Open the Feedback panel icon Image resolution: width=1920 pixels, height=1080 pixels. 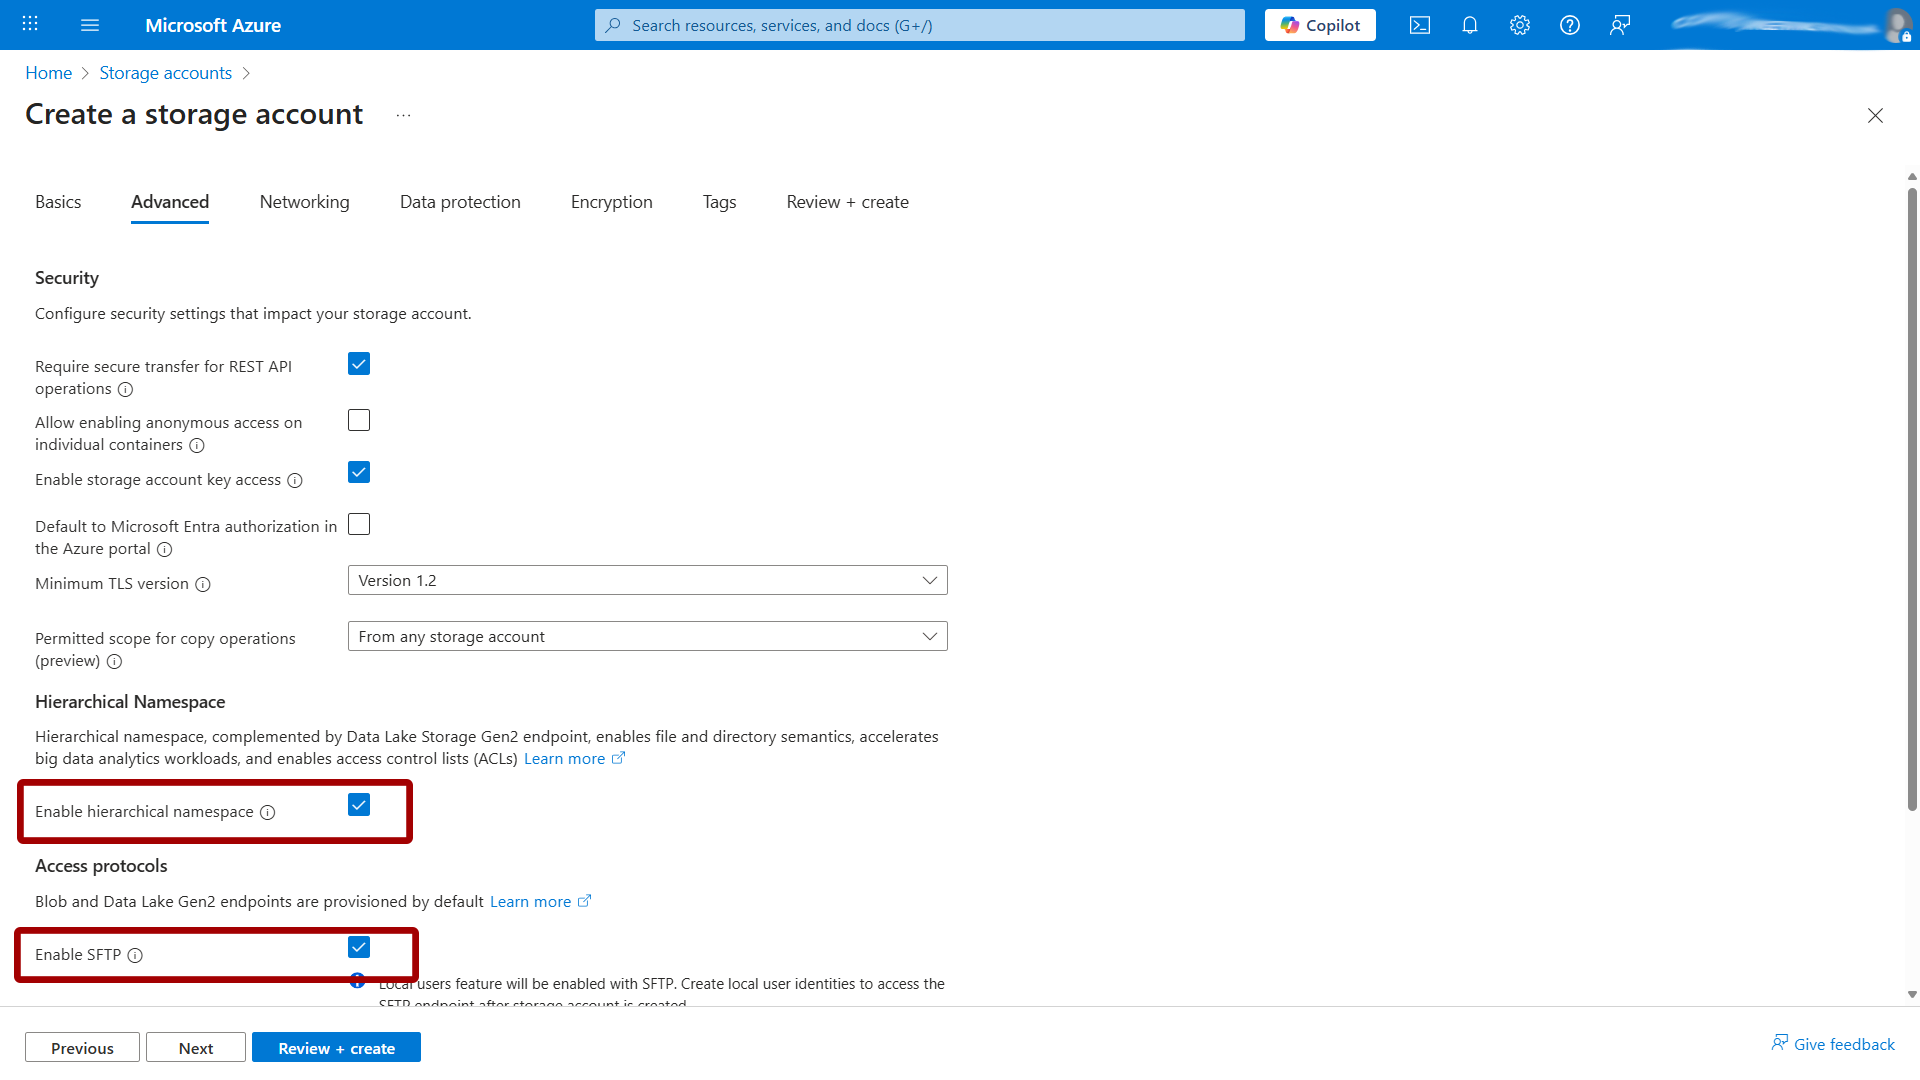coord(1620,25)
